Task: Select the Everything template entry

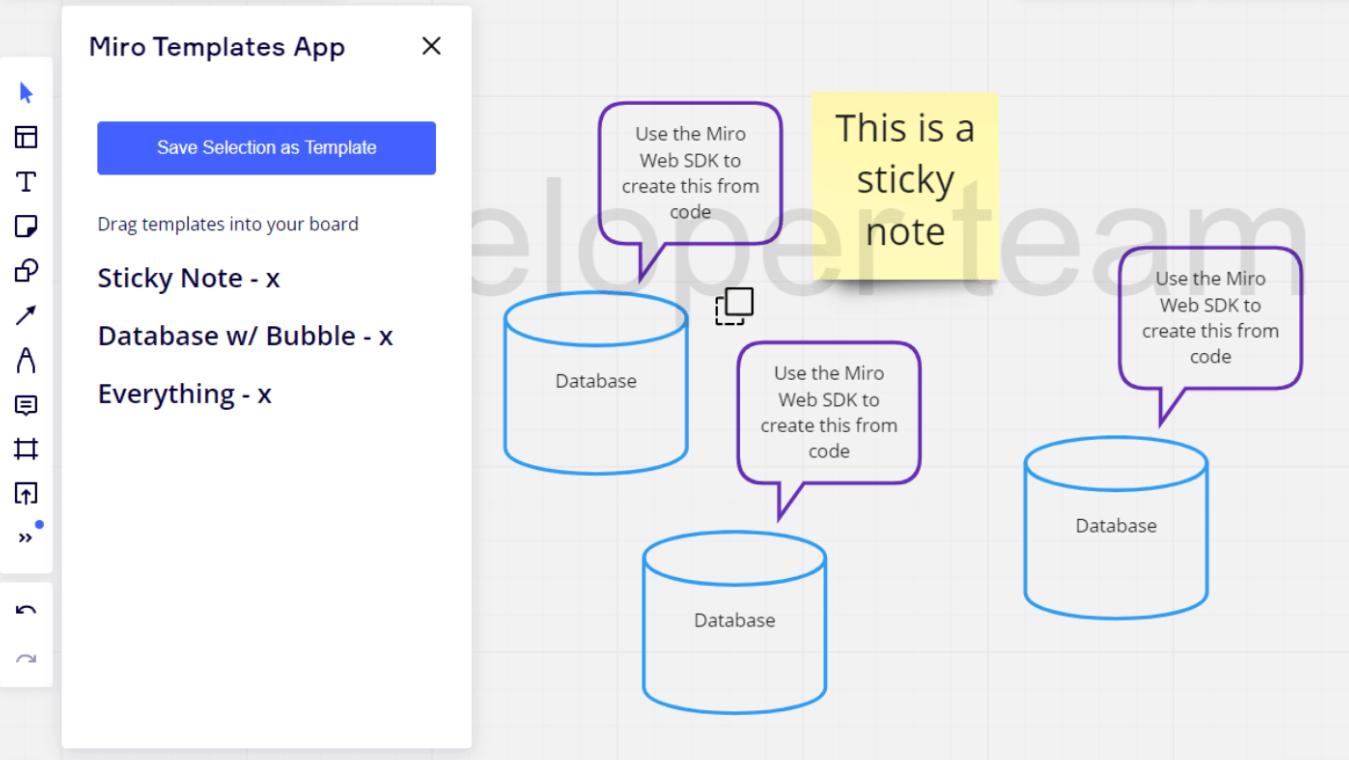Action: [x=184, y=393]
